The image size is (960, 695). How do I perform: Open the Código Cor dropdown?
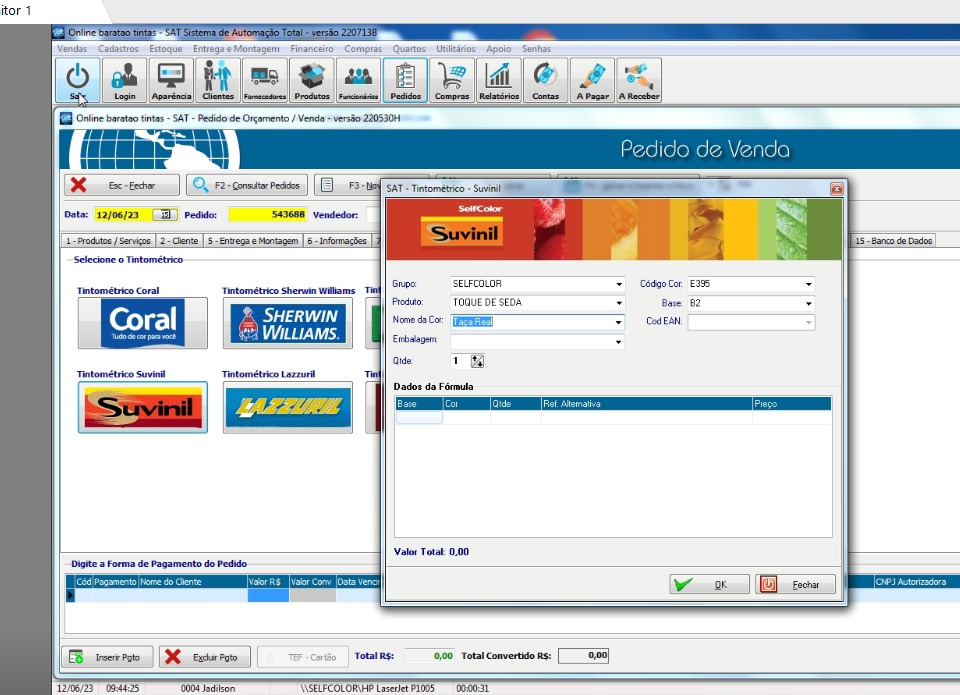(x=808, y=284)
